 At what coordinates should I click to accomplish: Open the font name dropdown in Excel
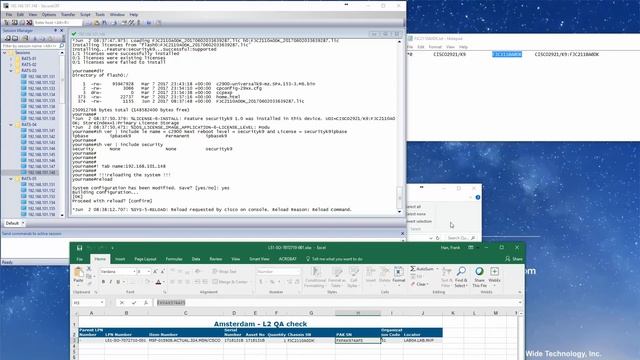[x=134, y=271]
